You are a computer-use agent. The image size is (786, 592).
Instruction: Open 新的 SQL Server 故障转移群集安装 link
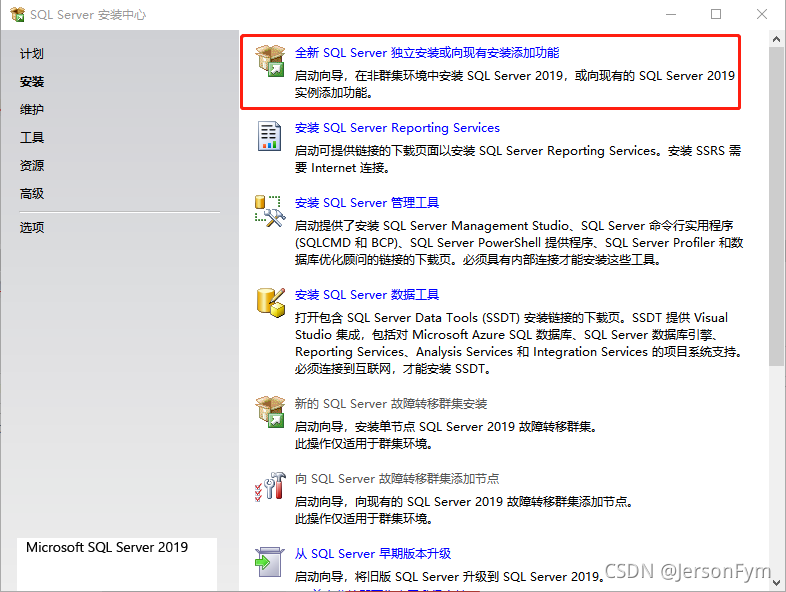(390, 404)
